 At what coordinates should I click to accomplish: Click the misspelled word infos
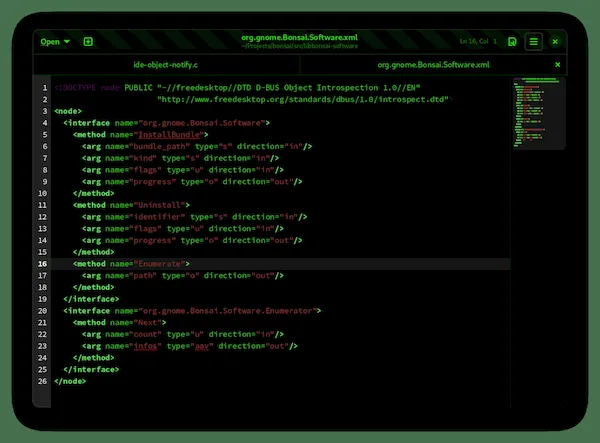[x=145, y=346]
